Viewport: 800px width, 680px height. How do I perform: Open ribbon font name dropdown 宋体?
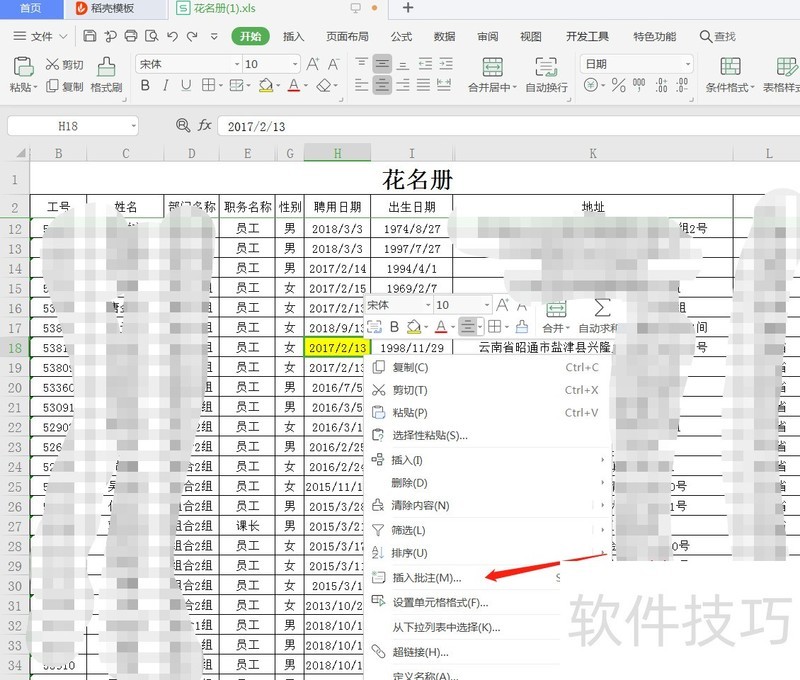tap(237, 64)
